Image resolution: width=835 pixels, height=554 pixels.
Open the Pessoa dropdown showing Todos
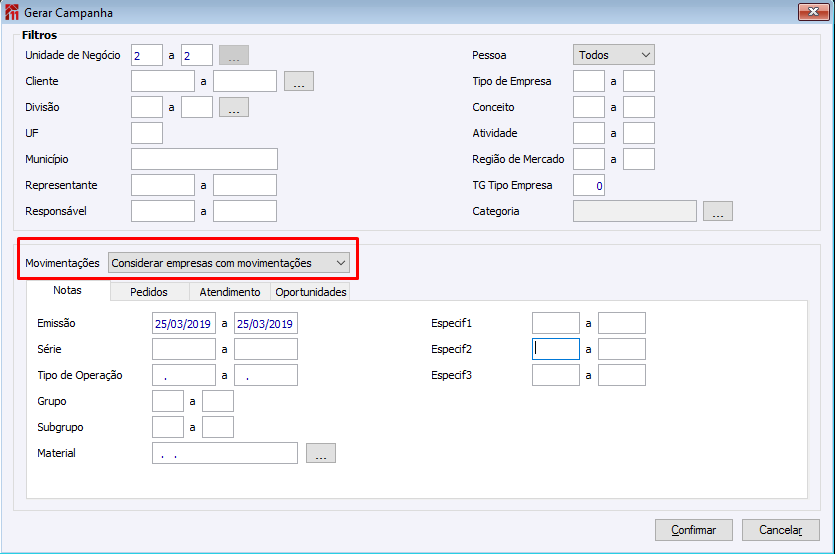613,55
